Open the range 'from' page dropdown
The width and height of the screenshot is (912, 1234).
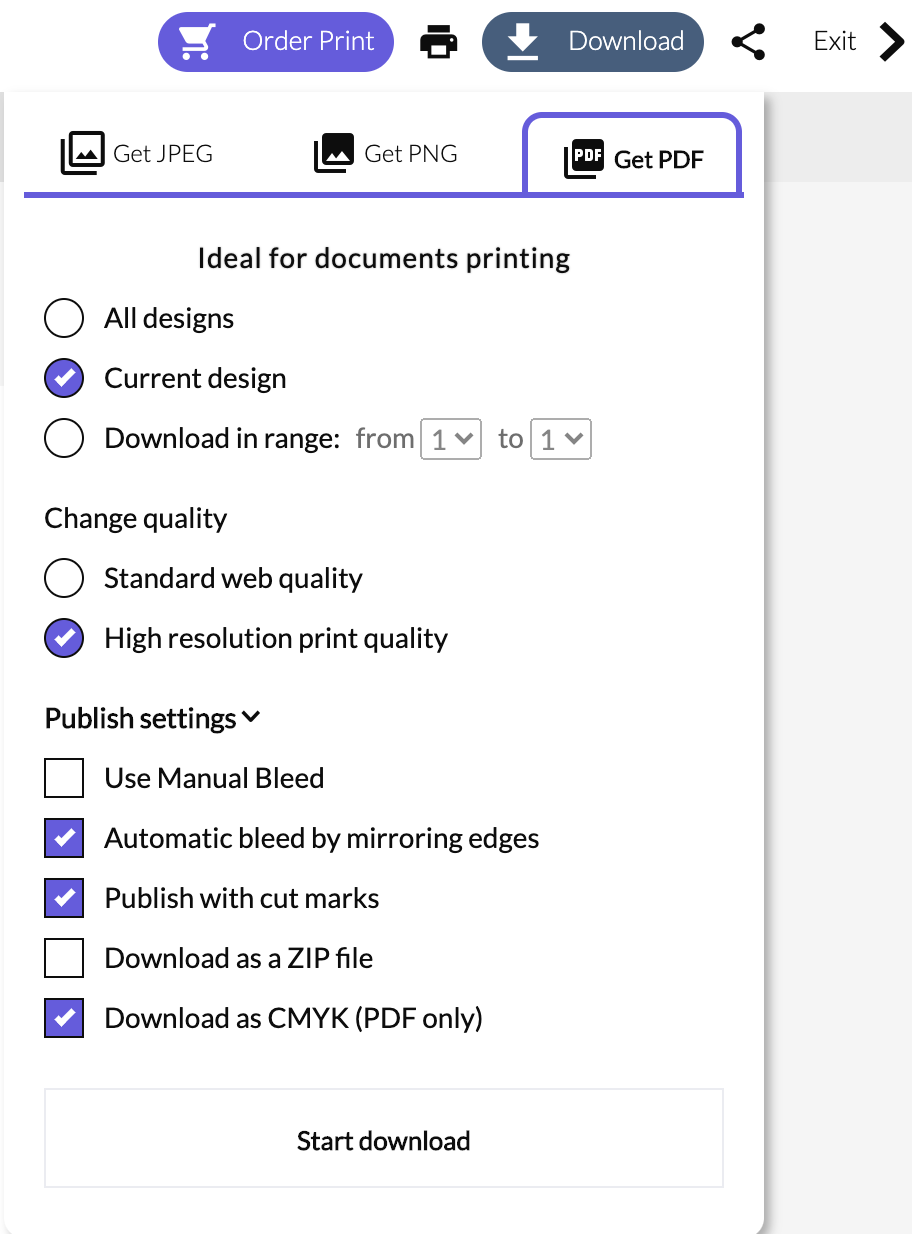pos(451,439)
